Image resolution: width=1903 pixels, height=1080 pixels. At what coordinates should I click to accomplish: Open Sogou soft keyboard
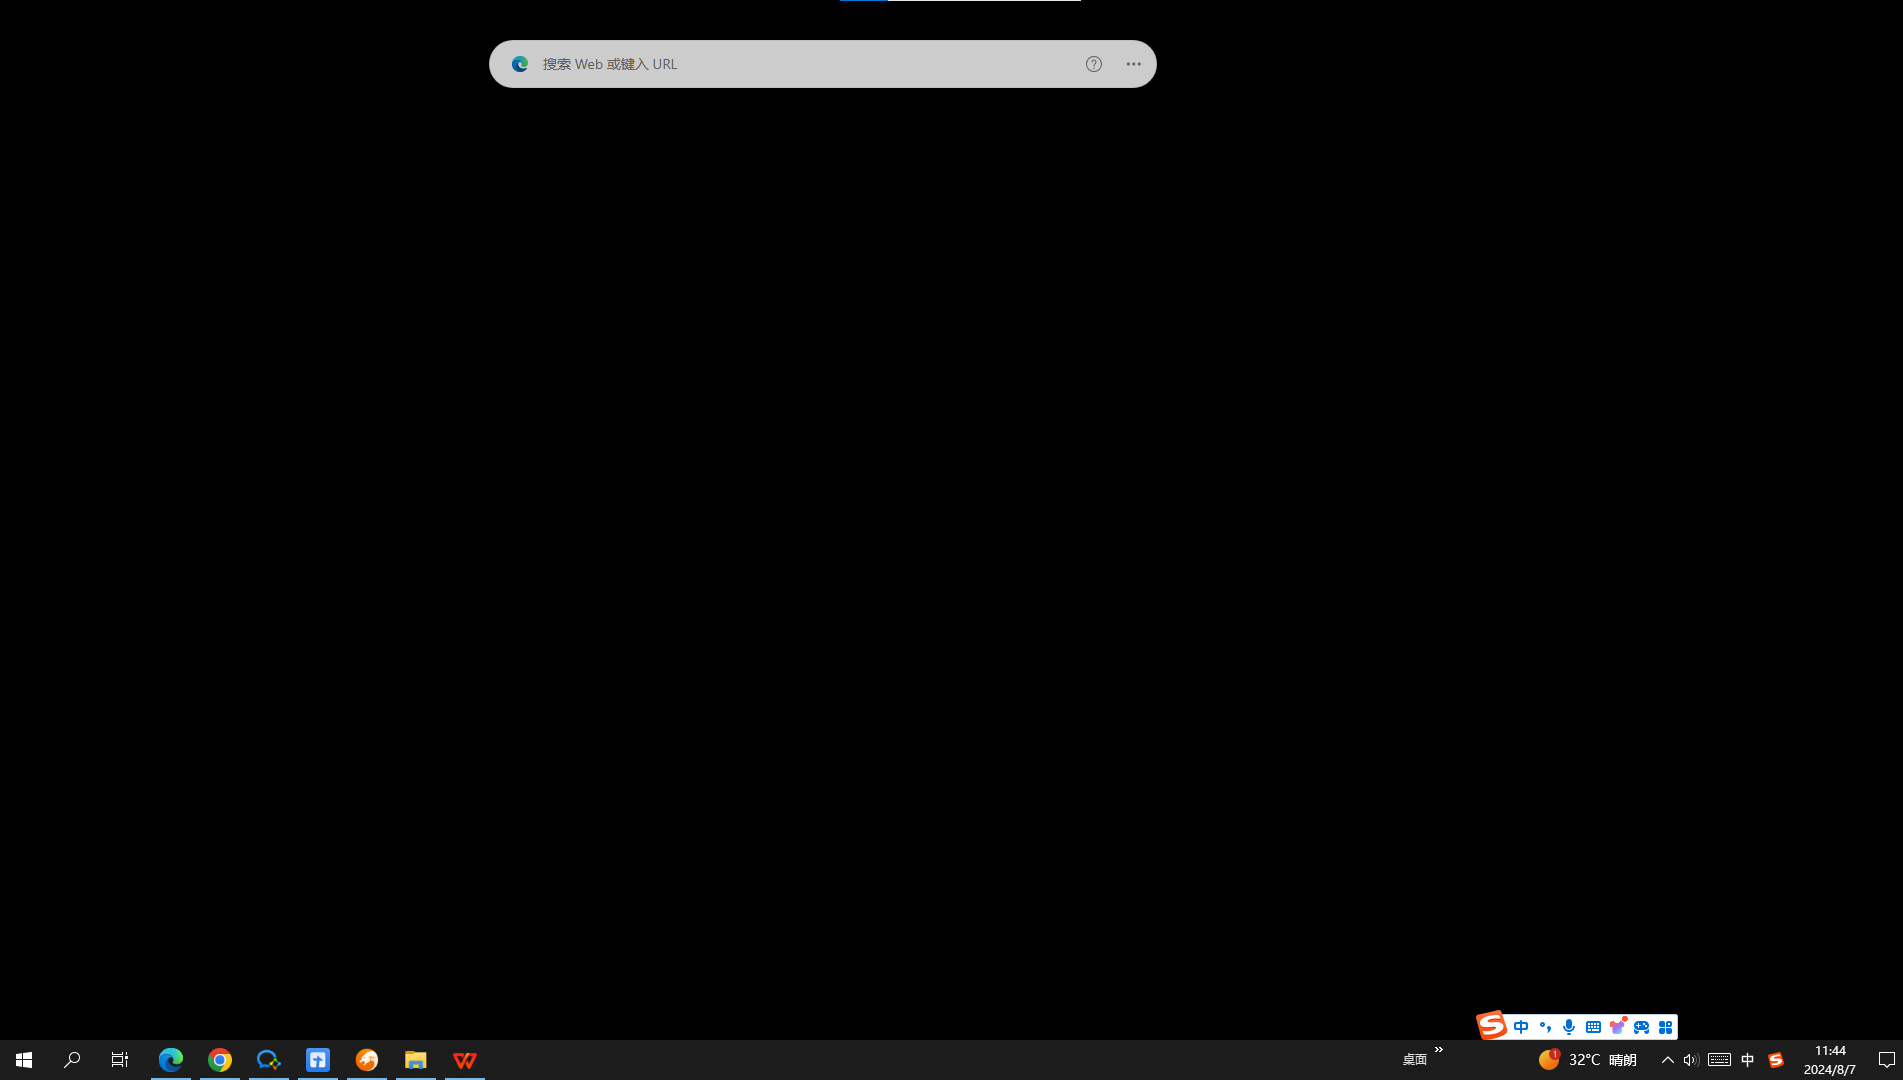[x=1593, y=1027]
